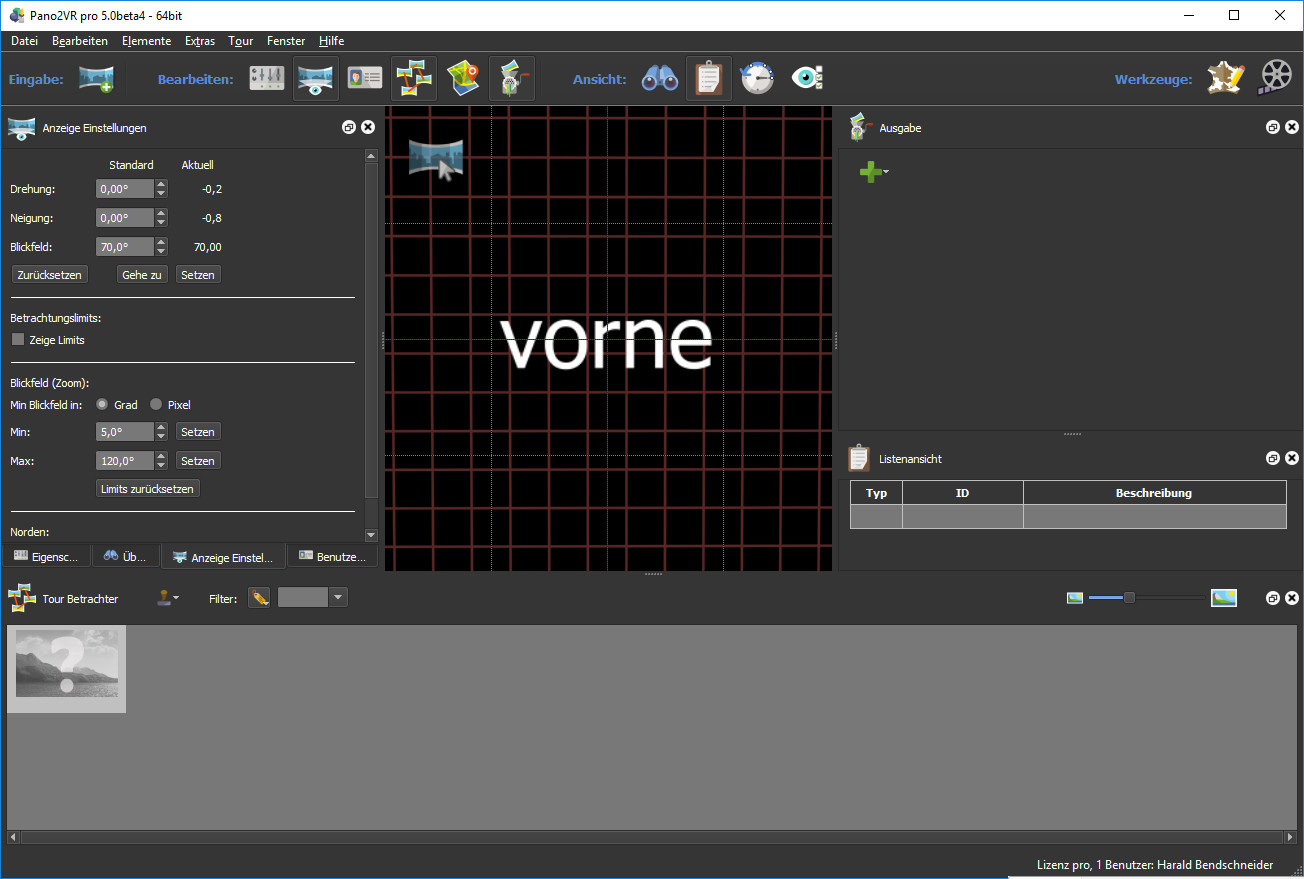
Task: Open the Filter combo box dropdown
Action: click(338, 598)
